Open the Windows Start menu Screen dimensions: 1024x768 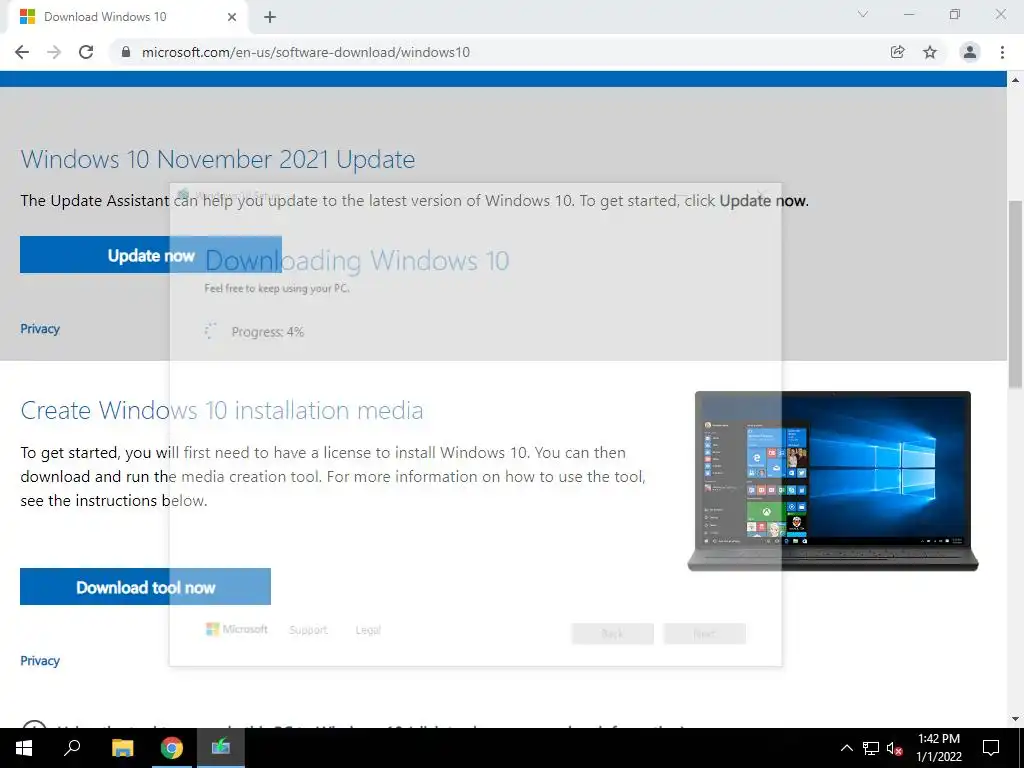tap(24, 748)
